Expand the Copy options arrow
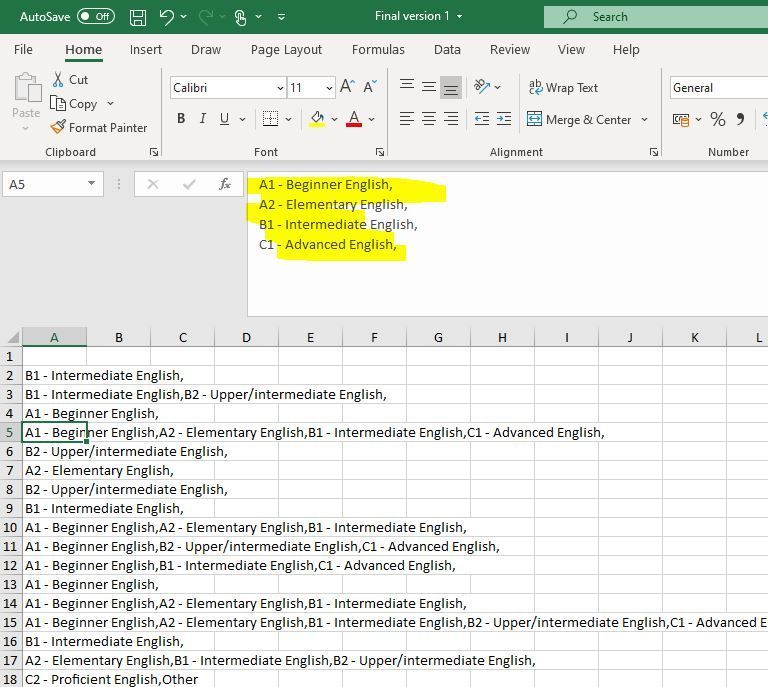768x687 pixels. (110, 104)
